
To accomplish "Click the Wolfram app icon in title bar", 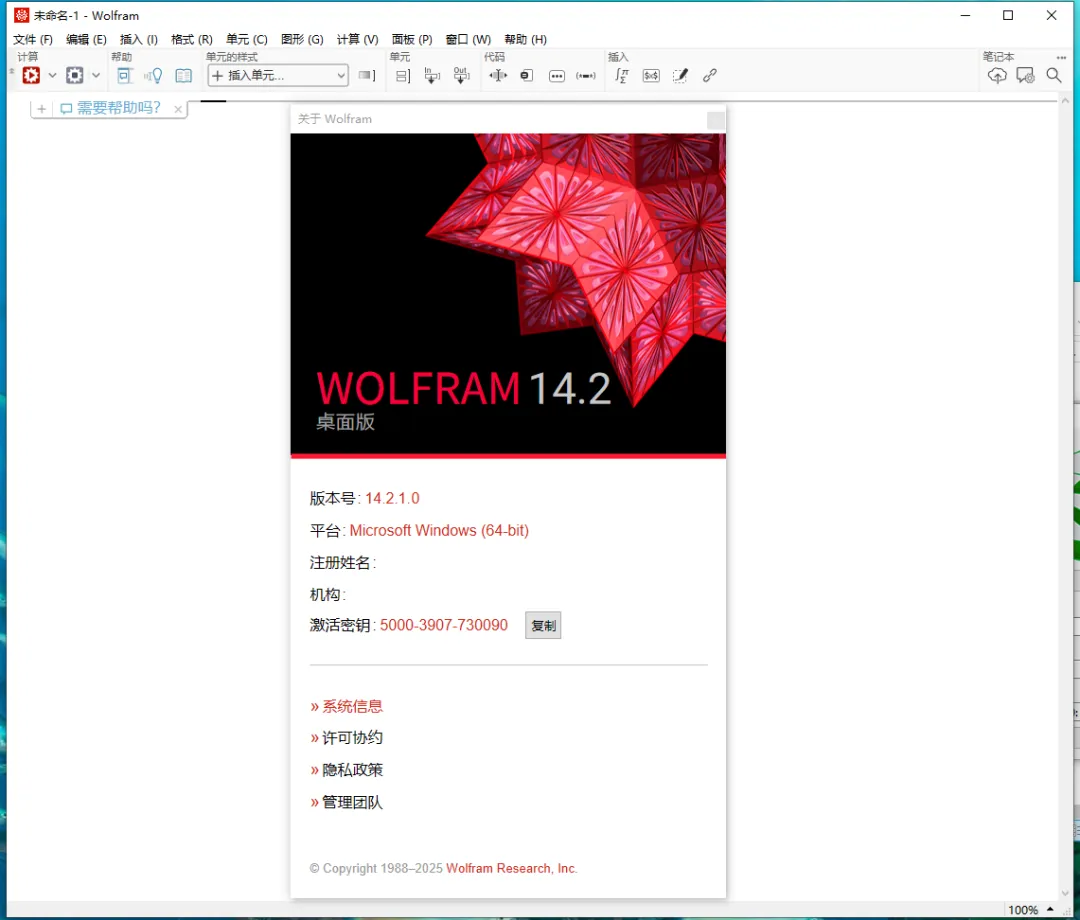I will pos(22,15).
